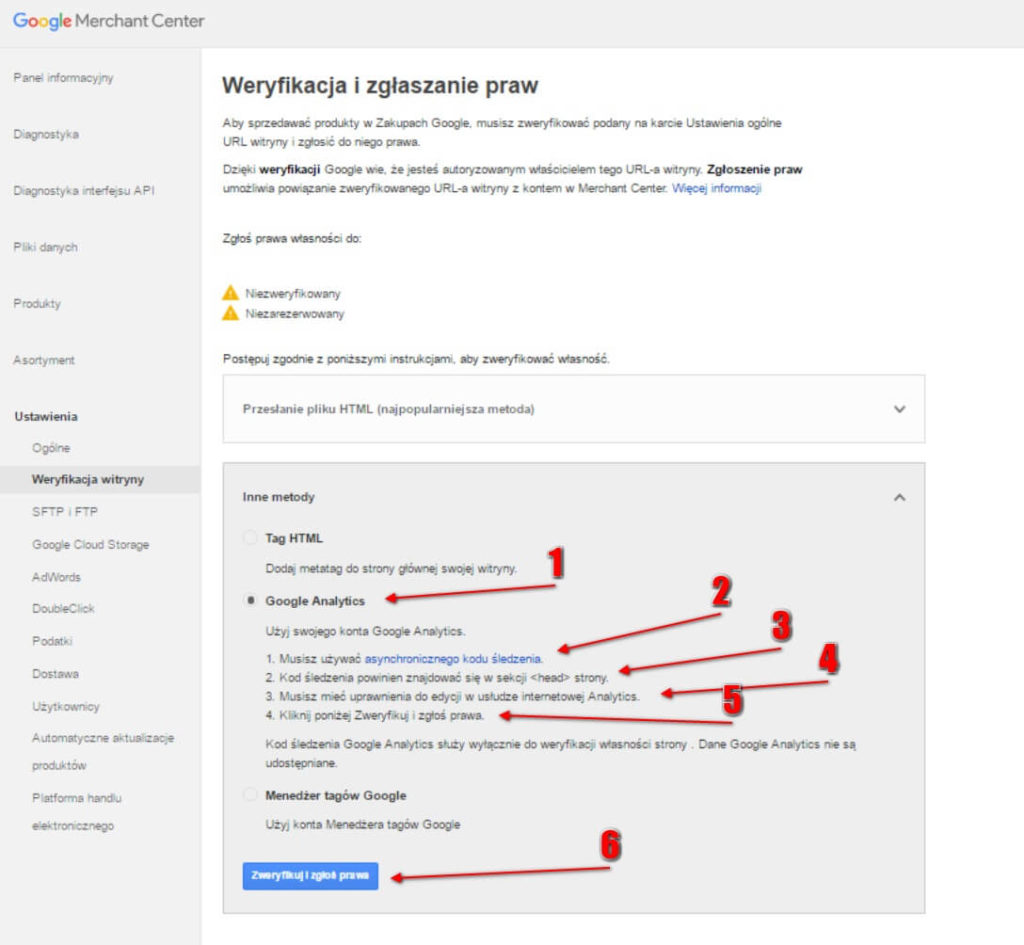Open Asortyment in the sidebar
The height and width of the screenshot is (945, 1024).
(x=44, y=360)
